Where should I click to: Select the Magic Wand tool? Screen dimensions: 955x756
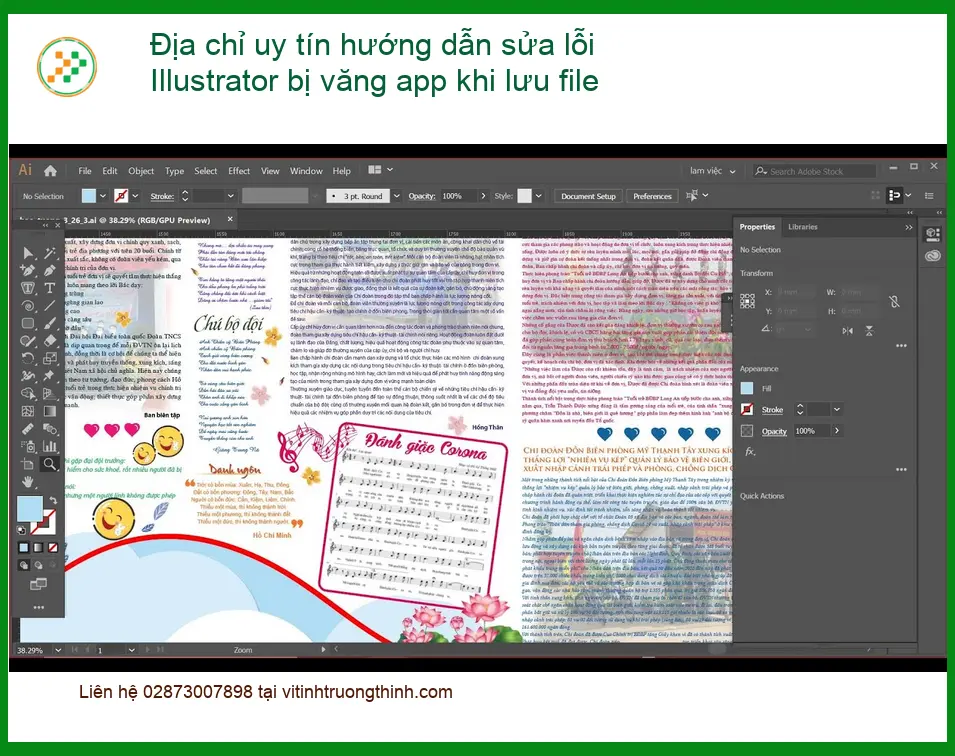tap(50, 253)
